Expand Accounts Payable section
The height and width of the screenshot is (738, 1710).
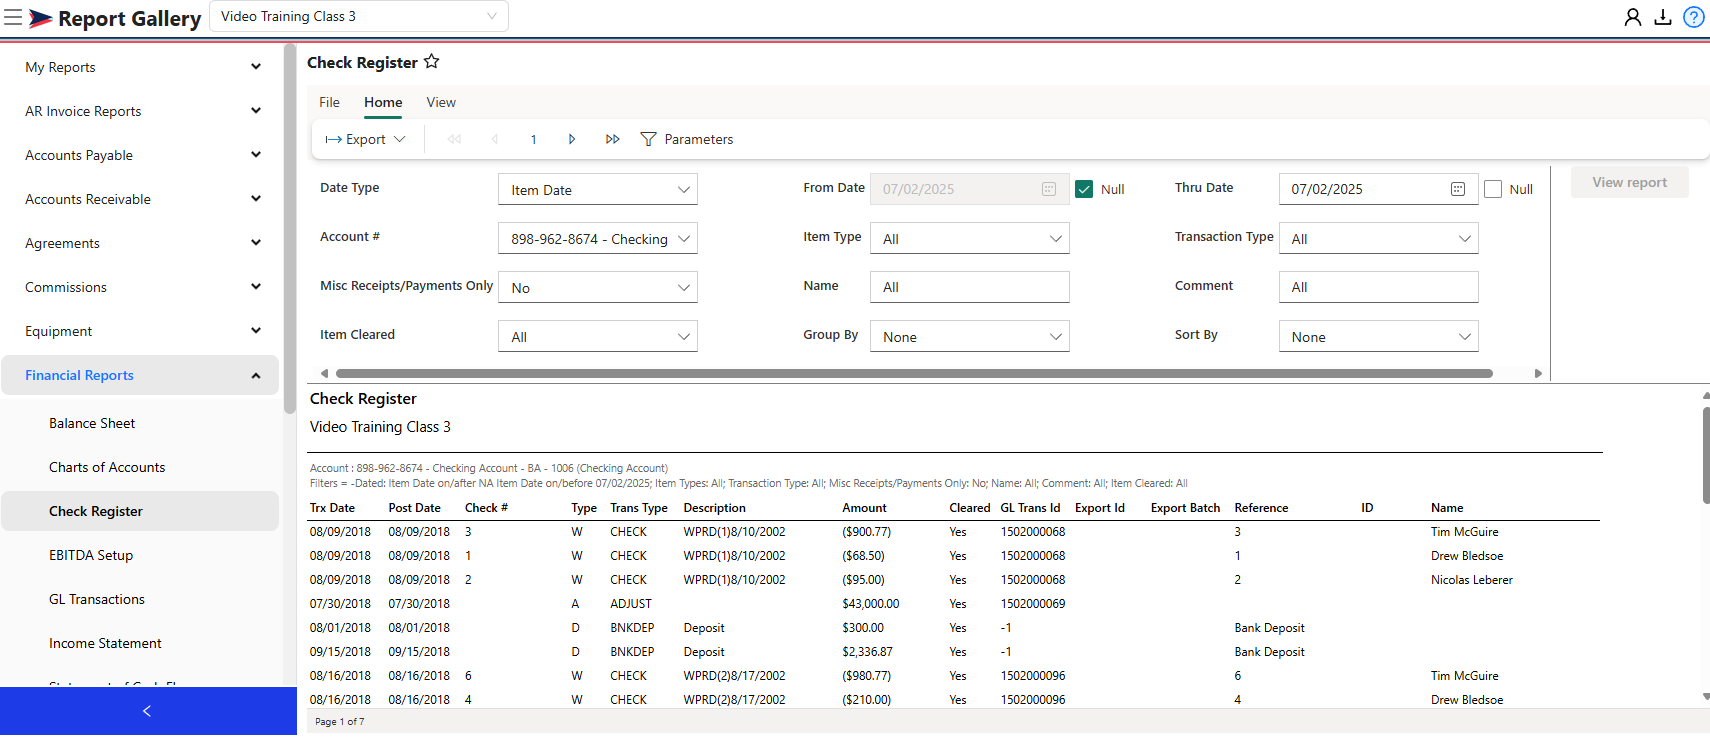[140, 155]
